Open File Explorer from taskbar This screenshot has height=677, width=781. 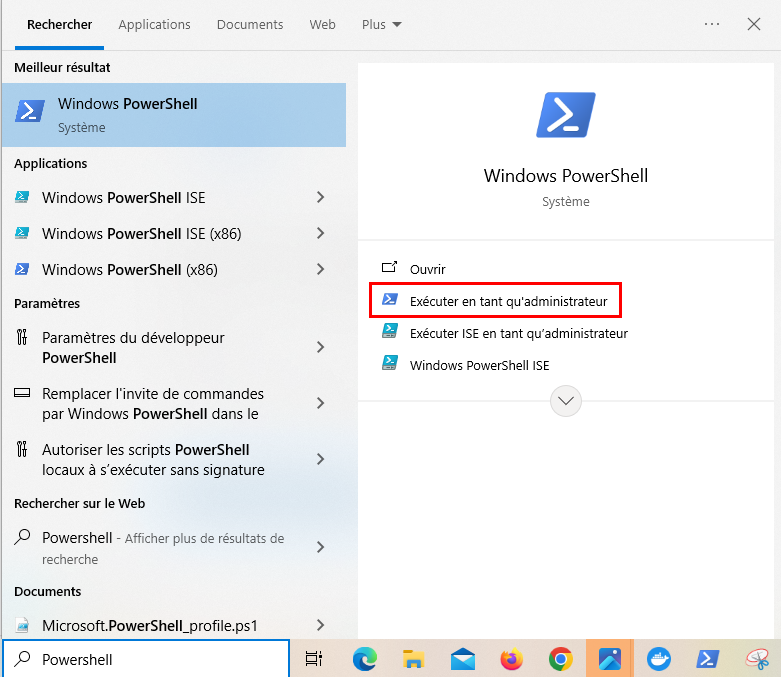(413, 659)
